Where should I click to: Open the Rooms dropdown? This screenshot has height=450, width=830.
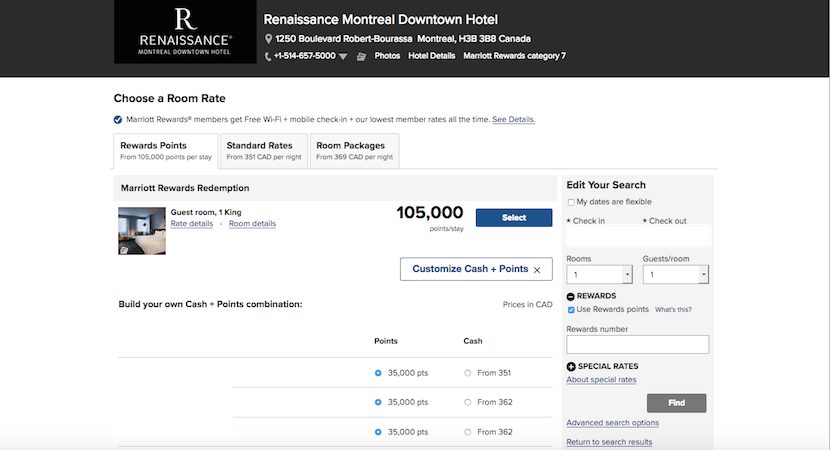point(599,274)
